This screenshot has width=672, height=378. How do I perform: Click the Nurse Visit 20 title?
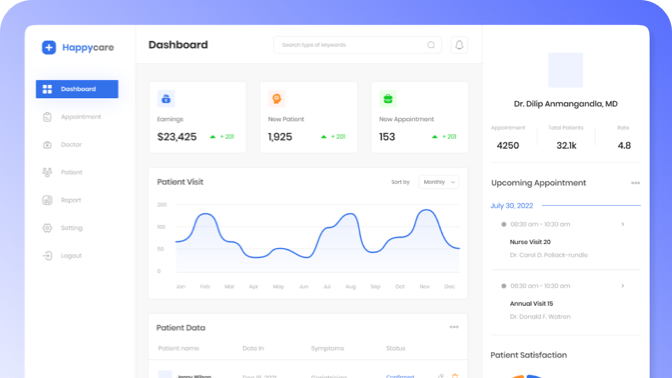tap(530, 242)
